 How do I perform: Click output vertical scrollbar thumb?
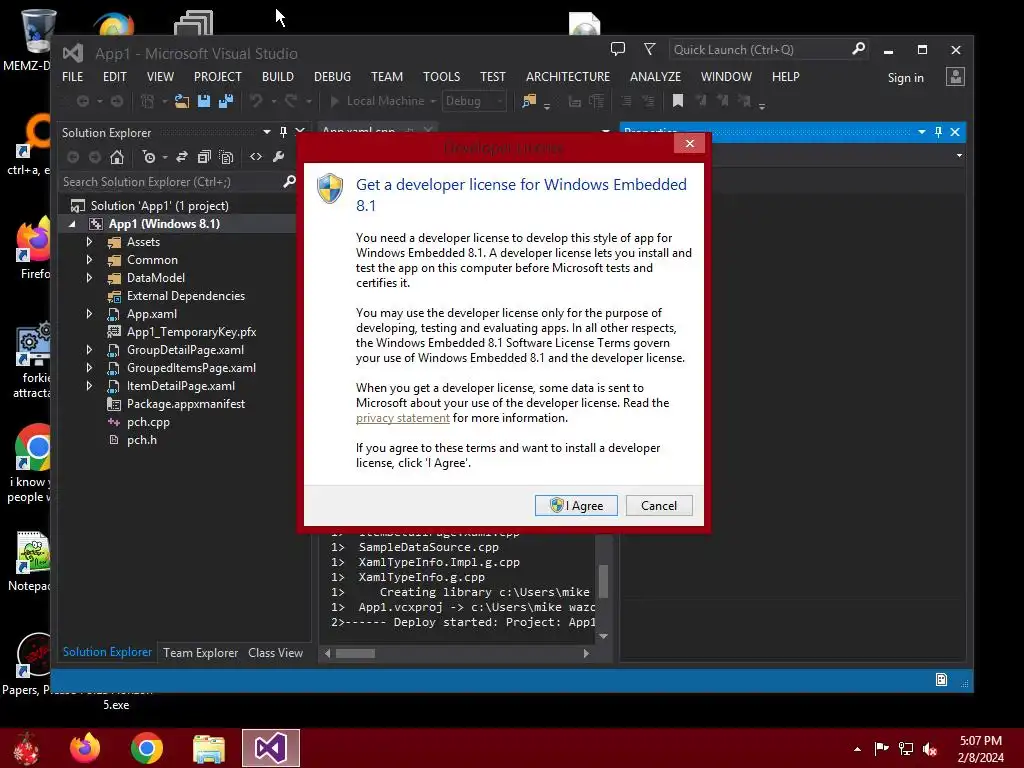tap(603, 581)
